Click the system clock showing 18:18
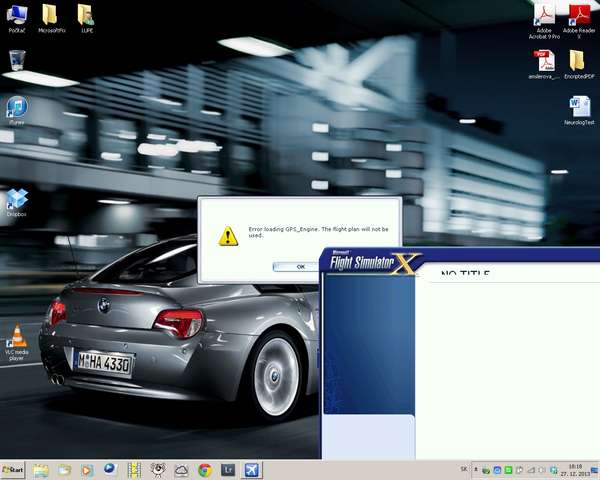Viewport: 600px width, 480px height. [x=575, y=470]
